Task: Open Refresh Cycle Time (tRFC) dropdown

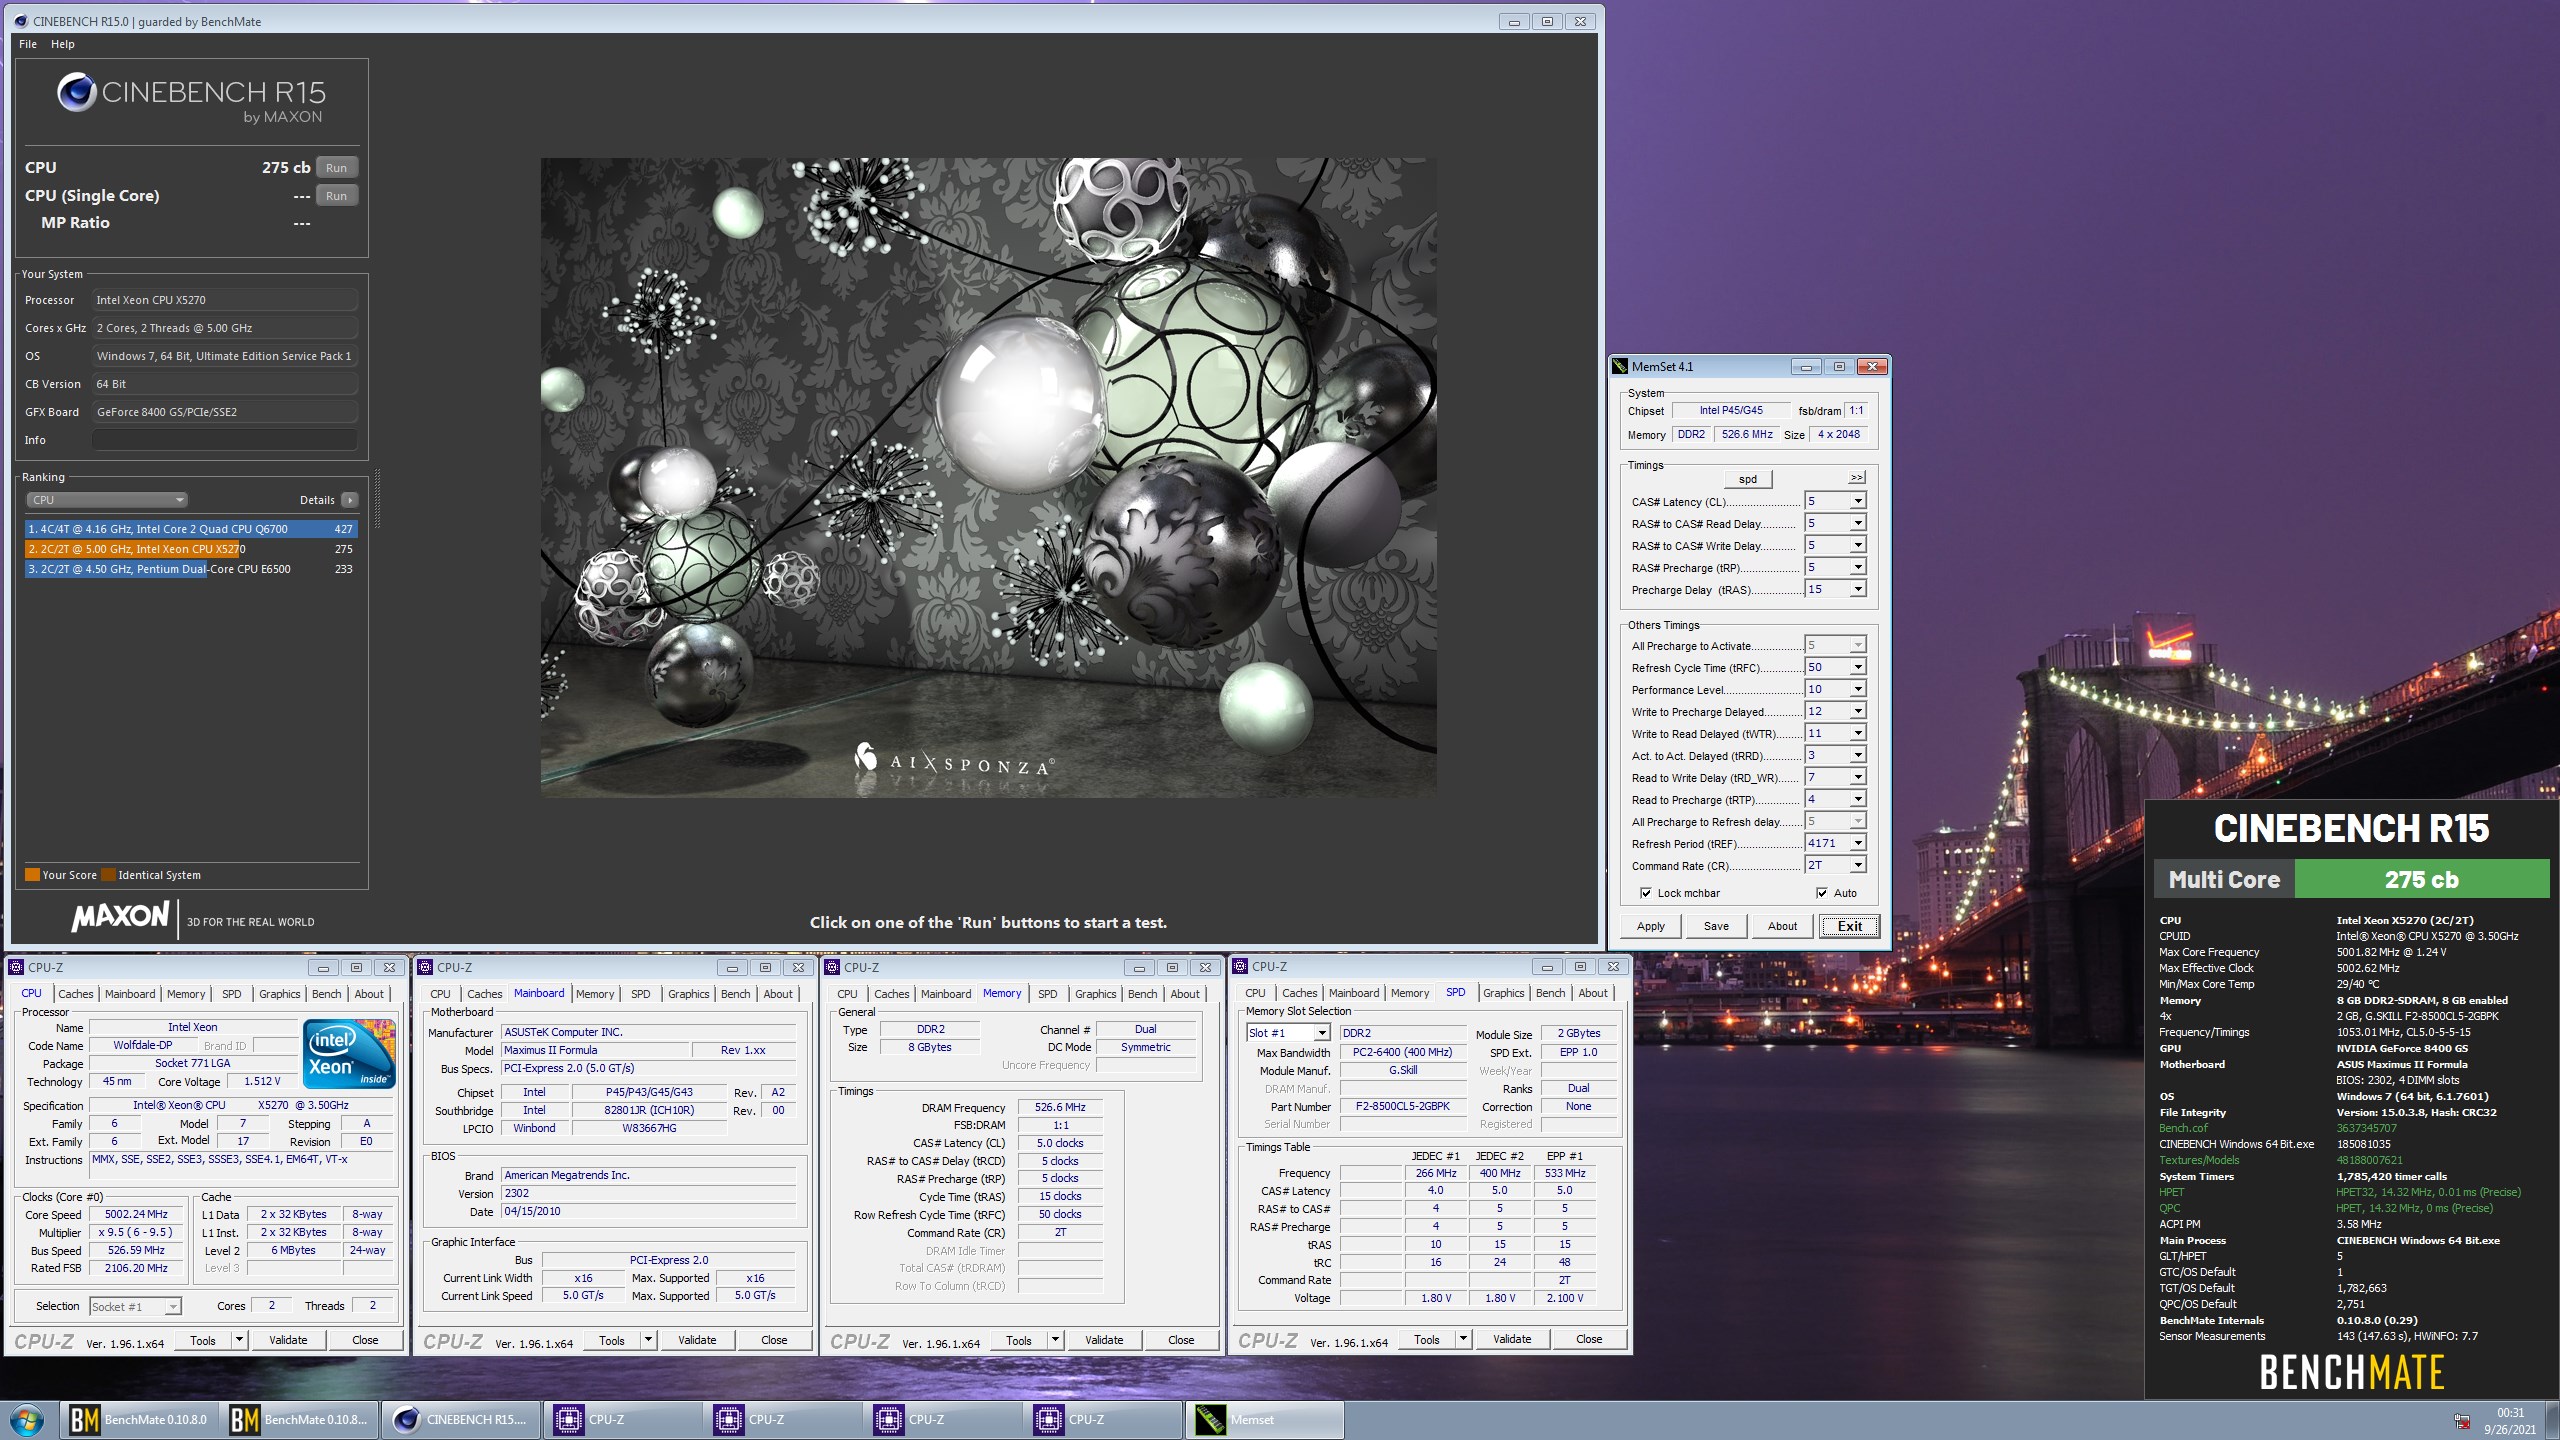Action: [1857, 667]
